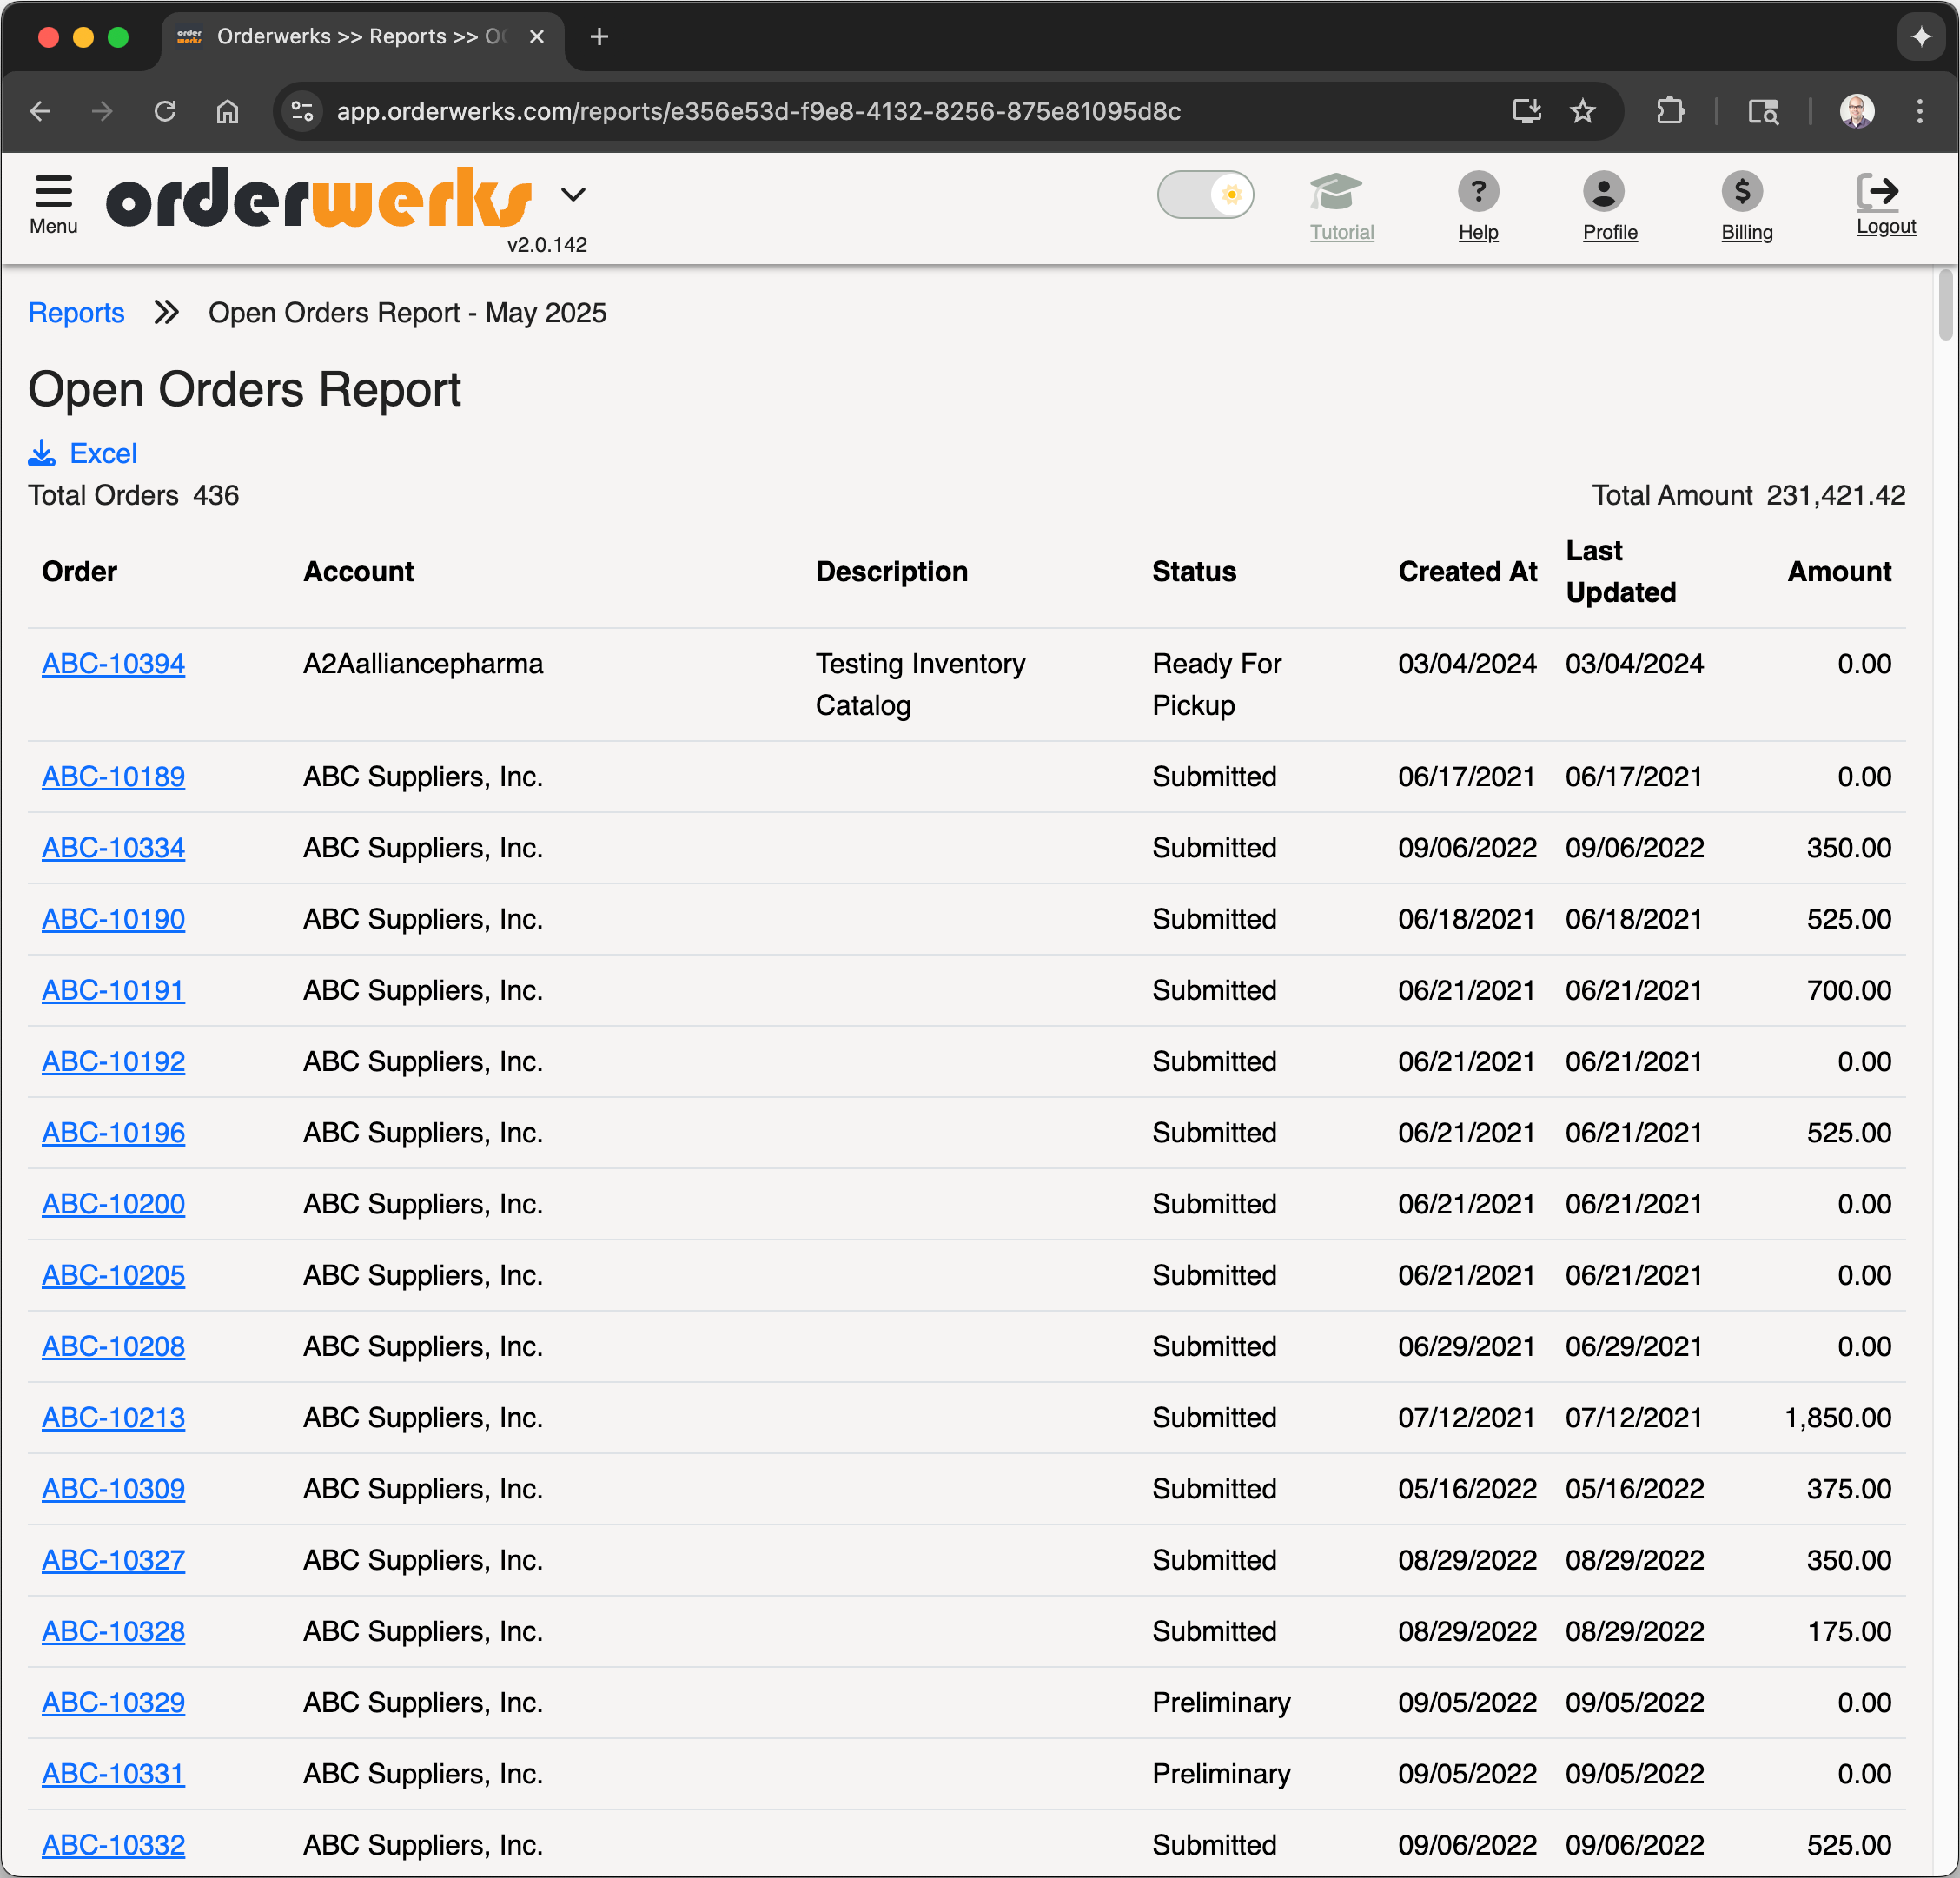Expand the dropdown next to the Orderwerks logo
Image resolution: width=1960 pixels, height=1878 pixels.
click(x=574, y=194)
